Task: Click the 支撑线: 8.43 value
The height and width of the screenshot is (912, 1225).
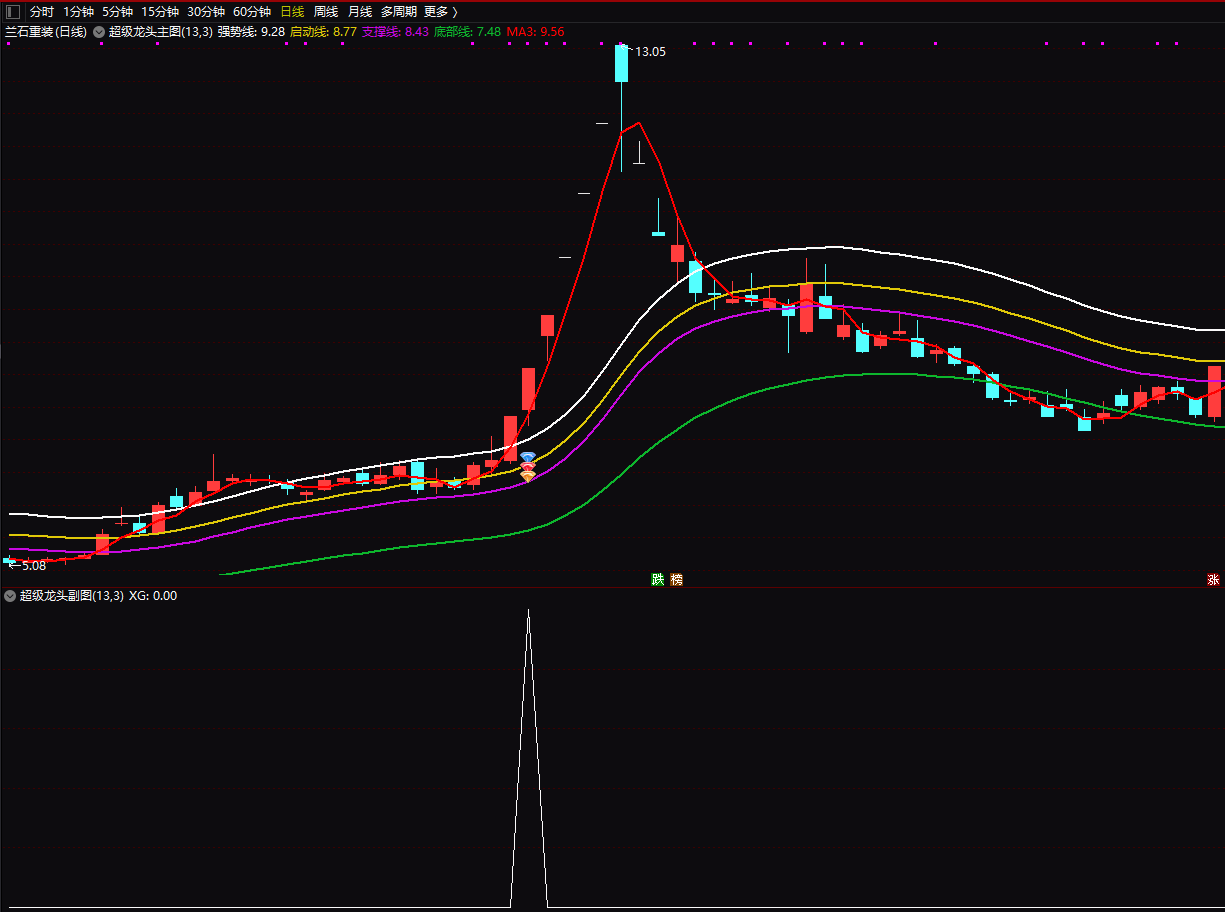Action: click(395, 32)
